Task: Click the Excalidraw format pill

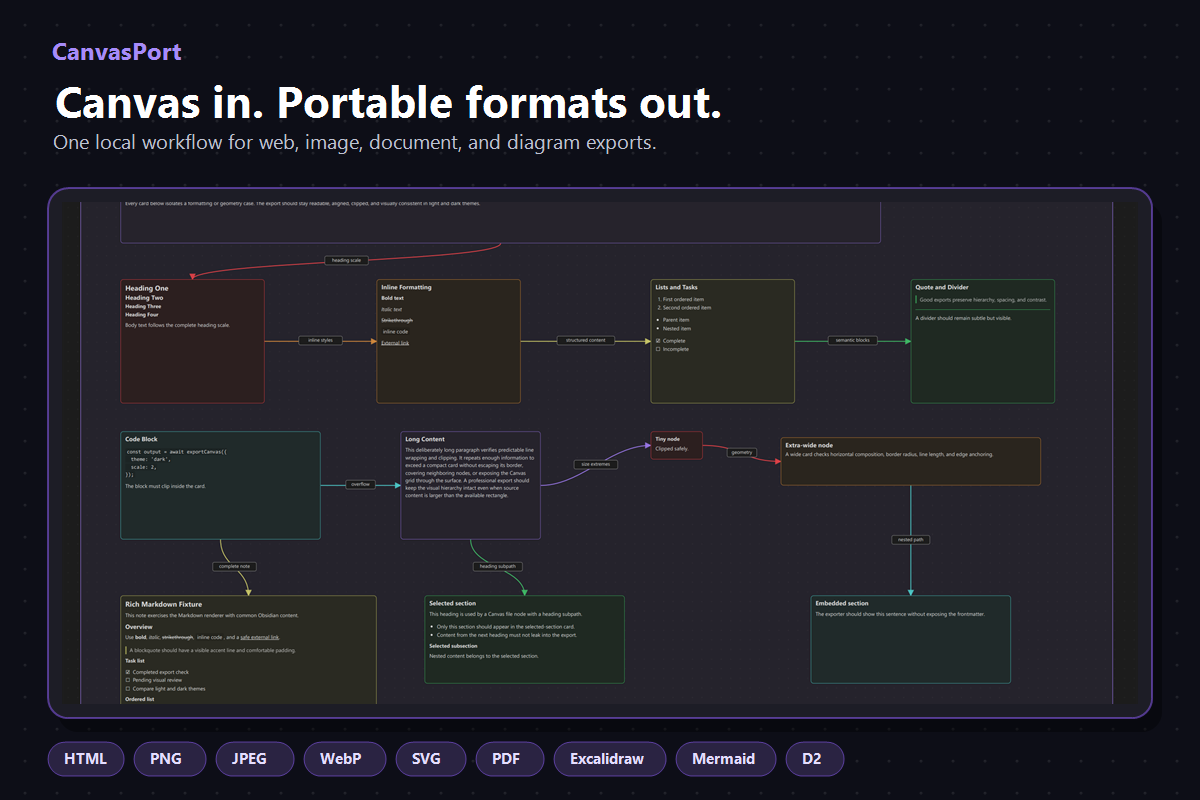Action: 610,758
